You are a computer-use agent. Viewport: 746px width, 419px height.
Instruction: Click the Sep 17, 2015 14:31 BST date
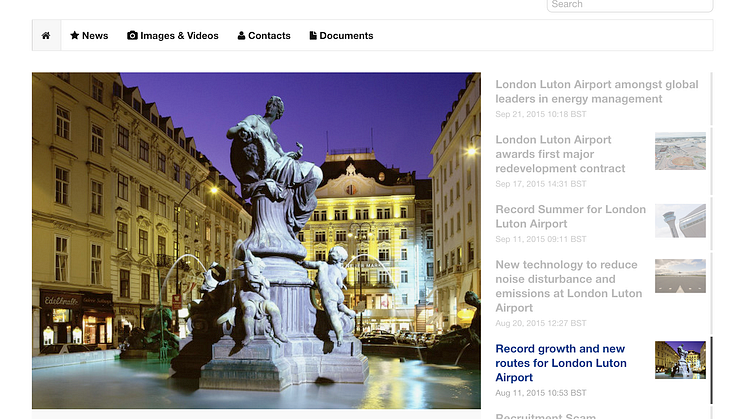[x=541, y=184]
